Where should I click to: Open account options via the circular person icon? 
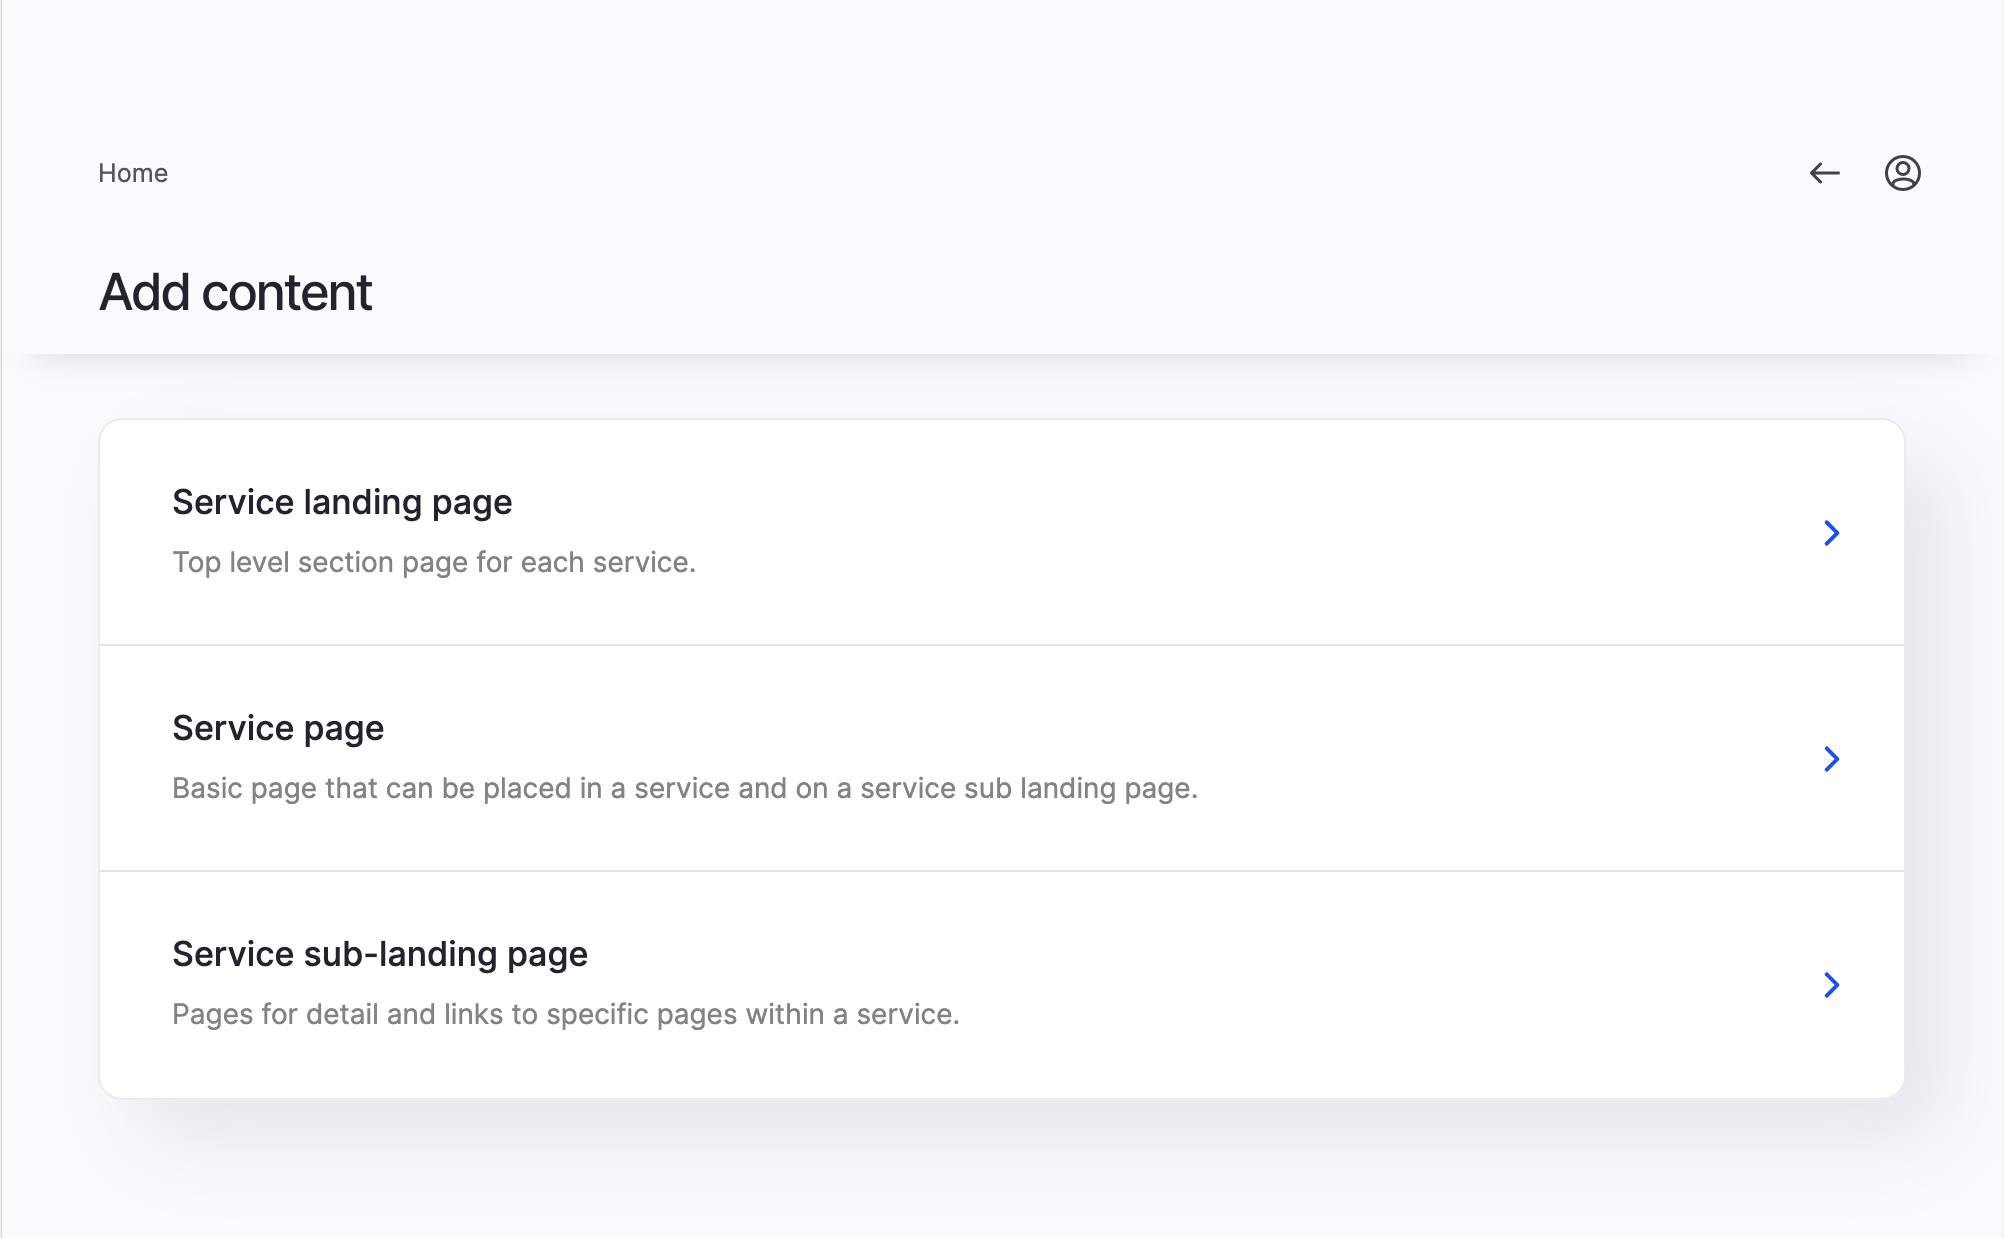[1902, 173]
